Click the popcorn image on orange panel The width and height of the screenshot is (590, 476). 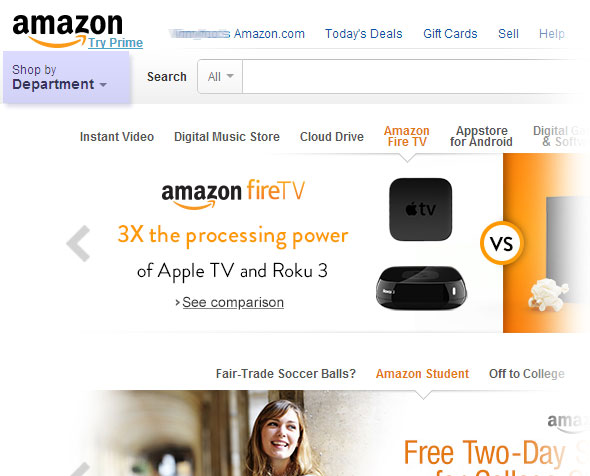[x=548, y=294]
